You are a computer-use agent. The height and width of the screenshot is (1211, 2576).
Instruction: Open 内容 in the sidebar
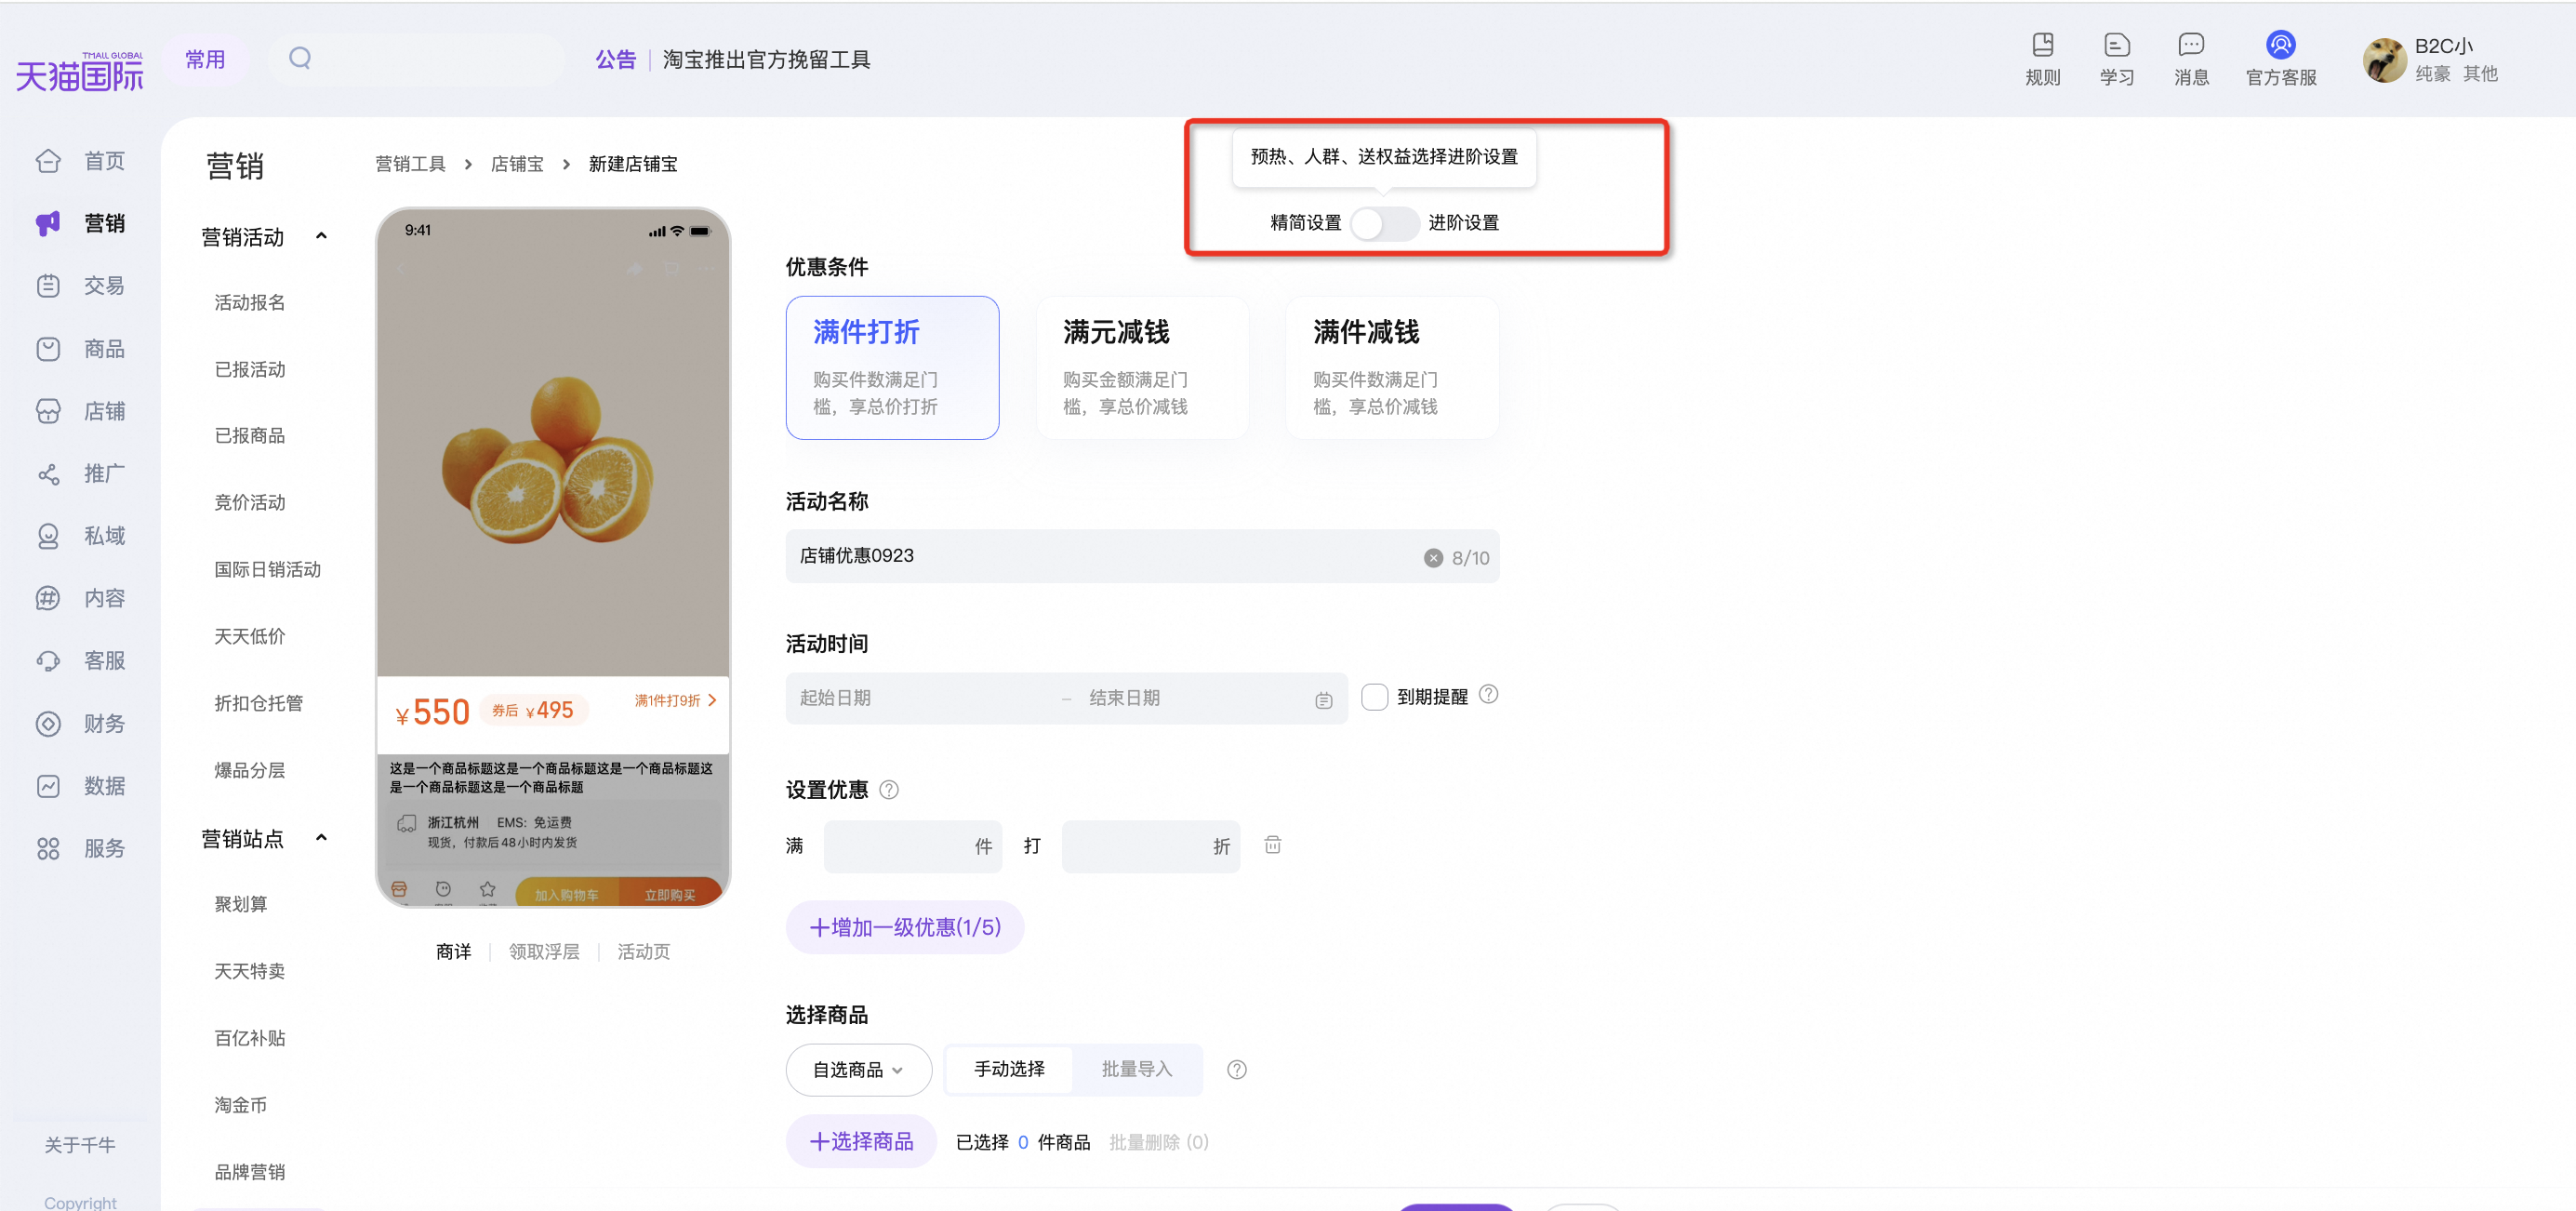coord(80,598)
